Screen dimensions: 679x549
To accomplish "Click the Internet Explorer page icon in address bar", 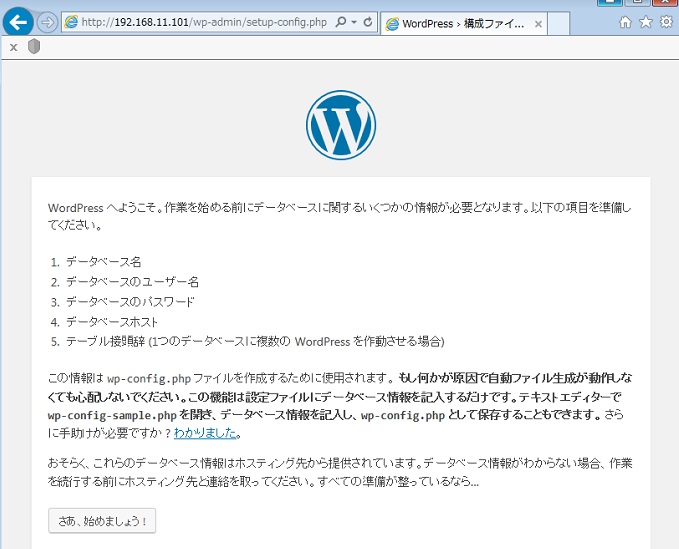I will pyautogui.click(x=71, y=22).
